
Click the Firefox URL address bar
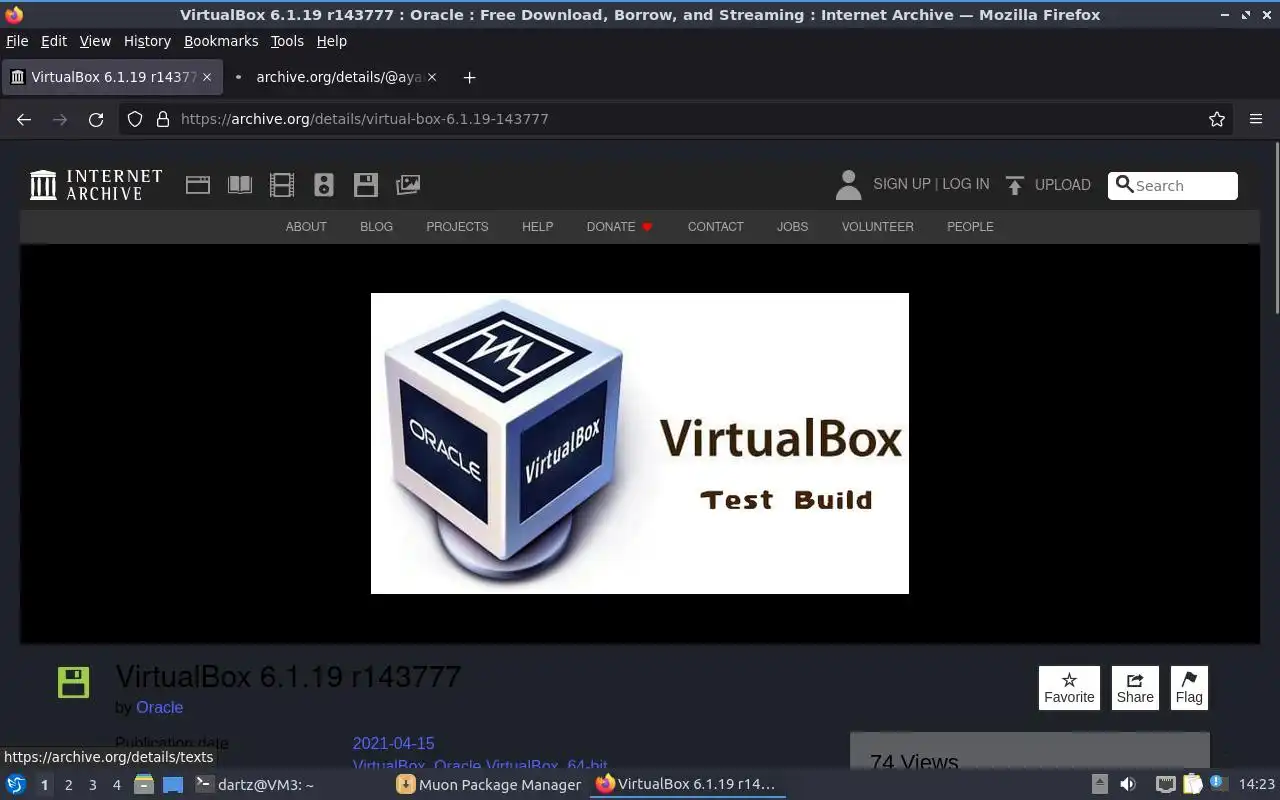click(x=676, y=119)
